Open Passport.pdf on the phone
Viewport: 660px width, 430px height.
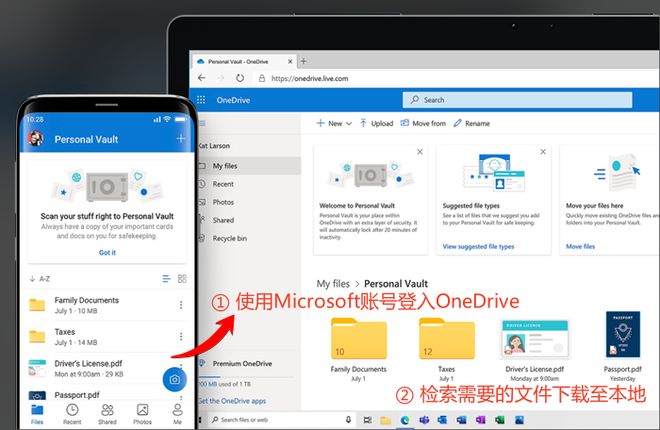tap(95, 395)
